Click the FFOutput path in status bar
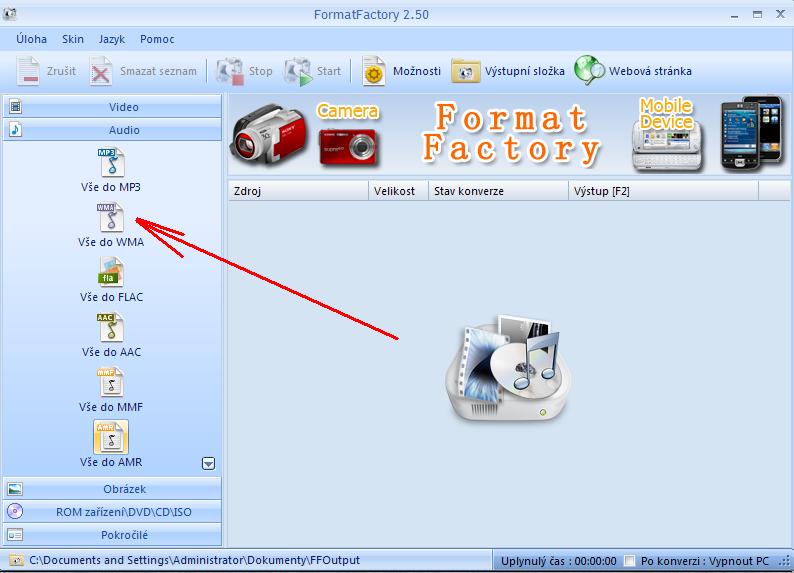 click(x=194, y=560)
